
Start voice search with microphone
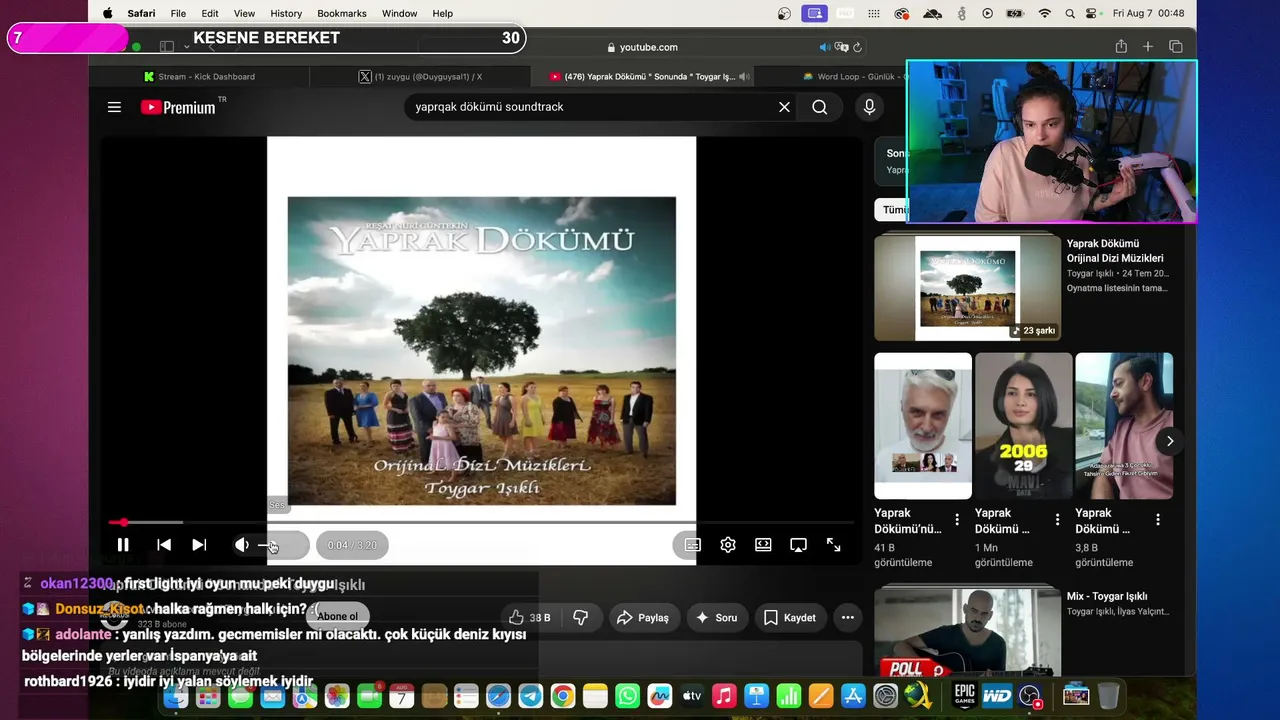pos(869,107)
